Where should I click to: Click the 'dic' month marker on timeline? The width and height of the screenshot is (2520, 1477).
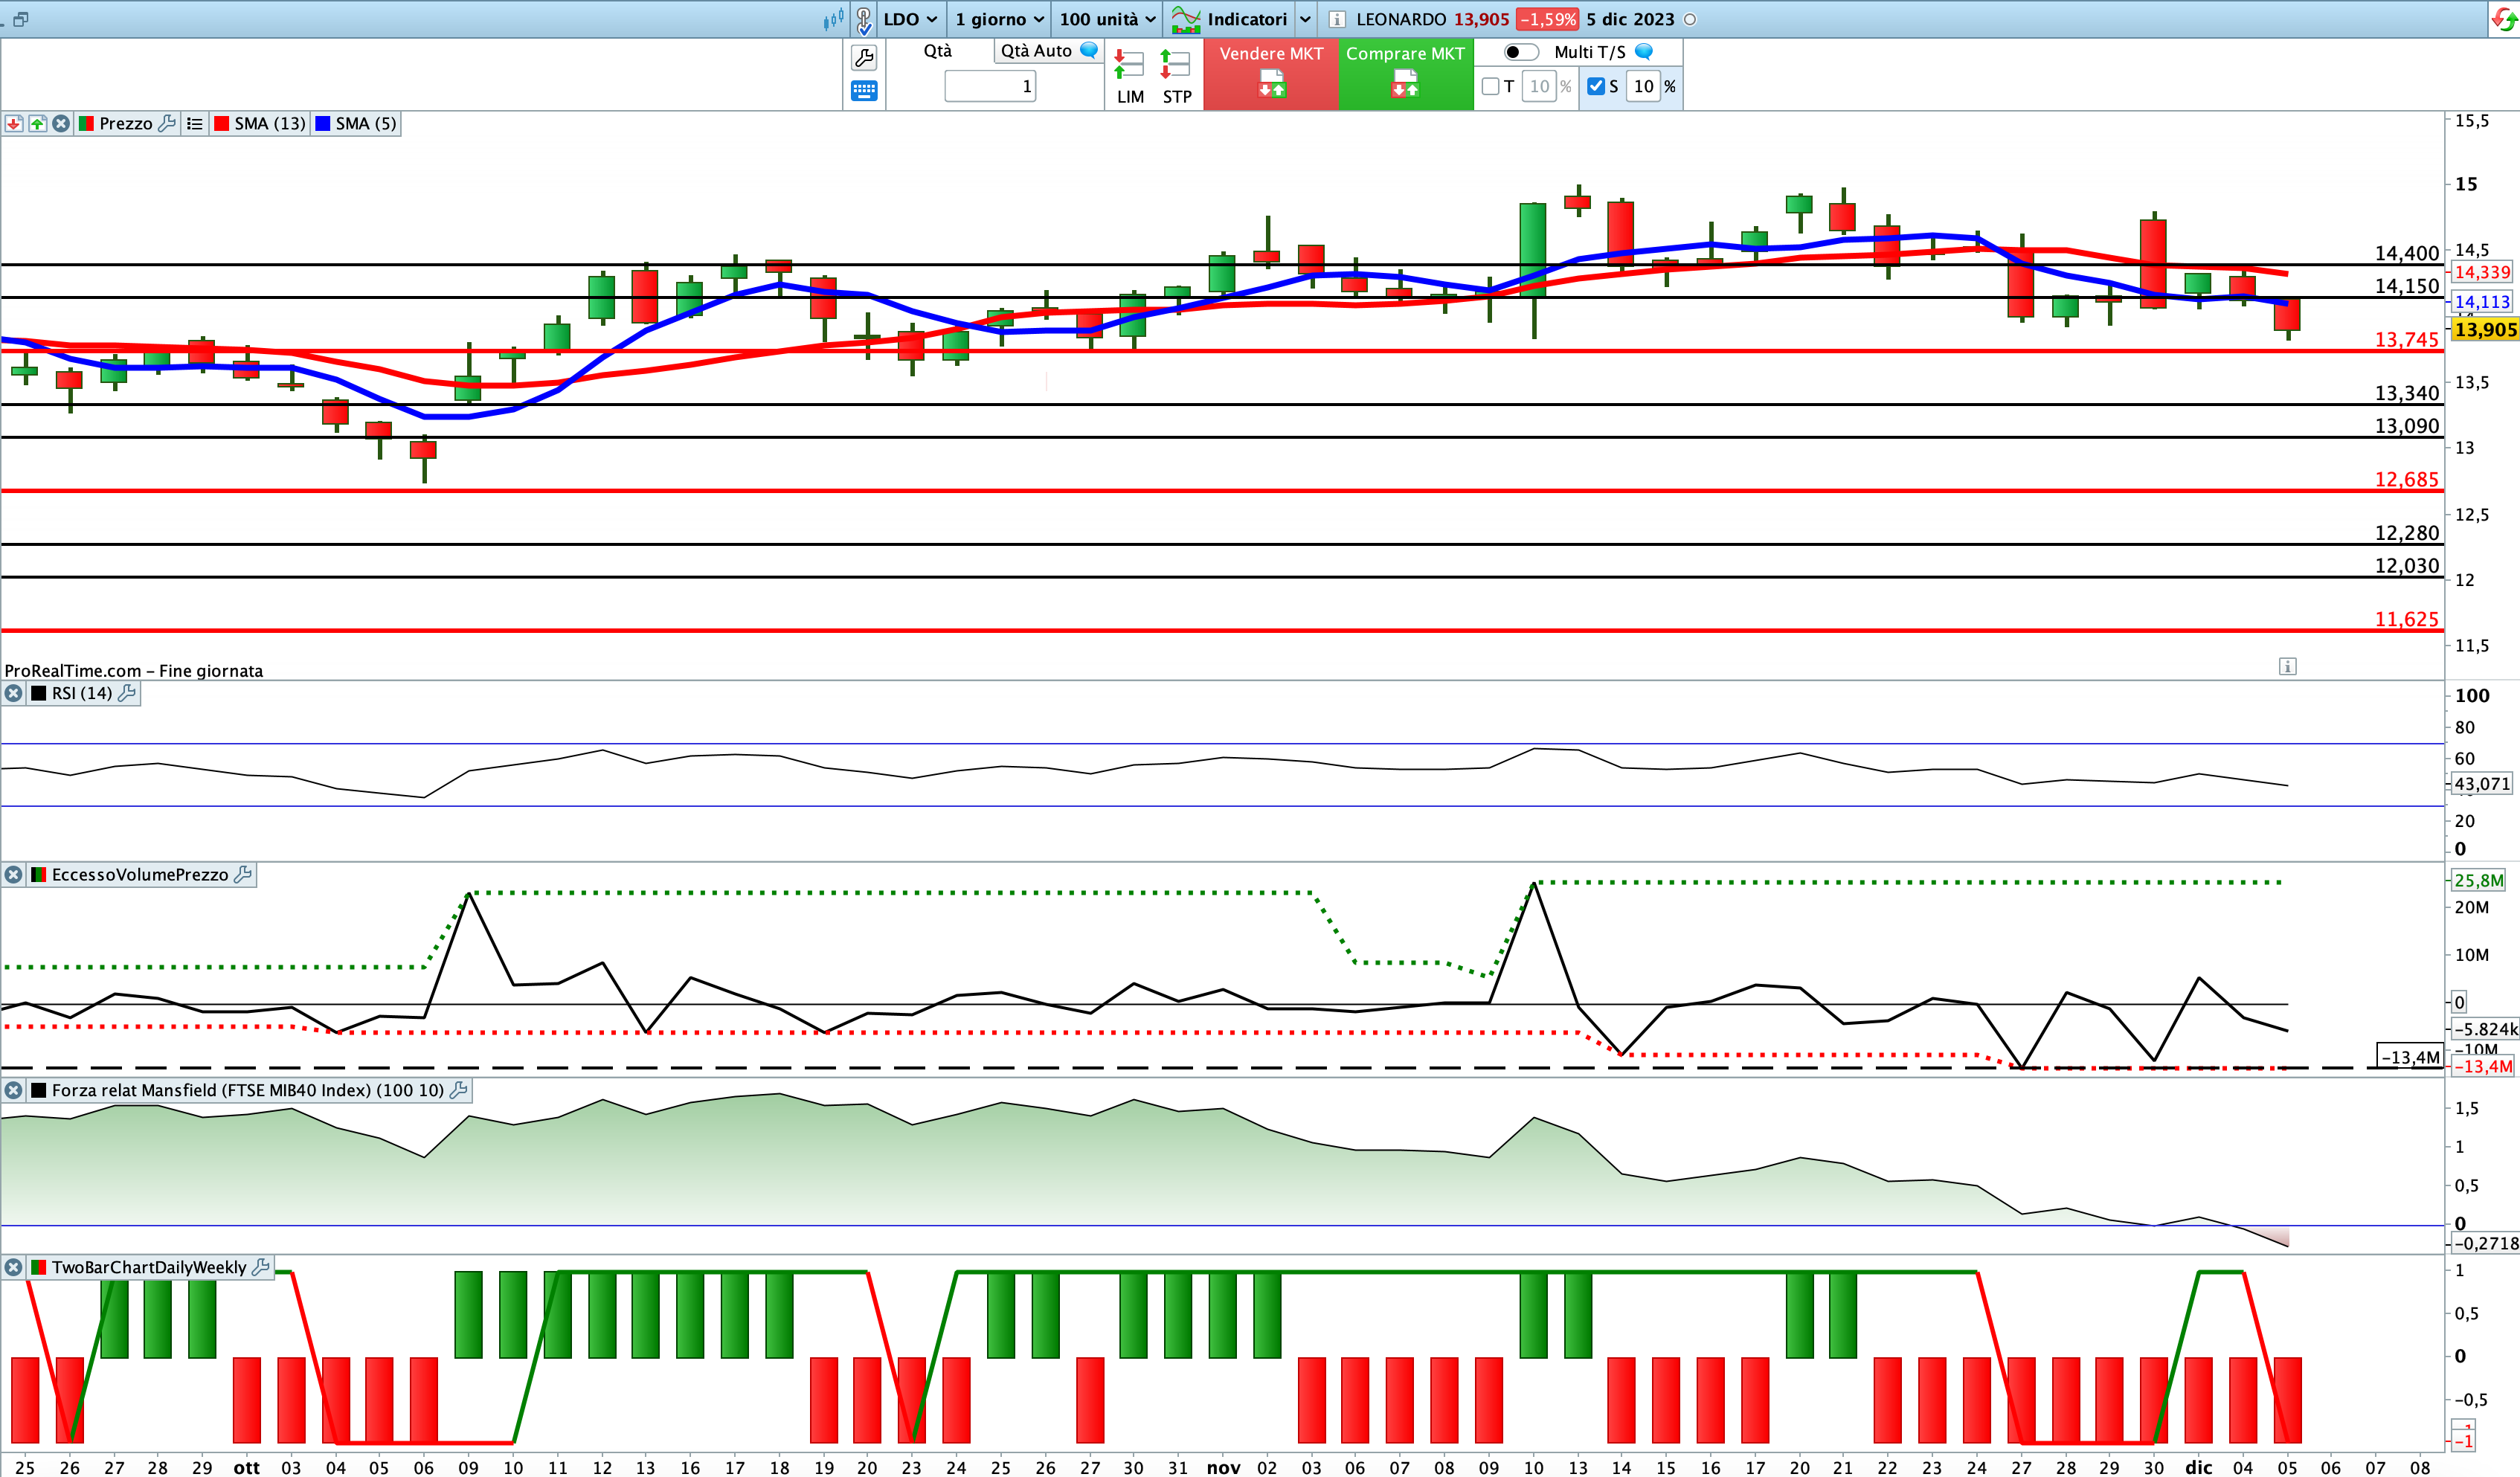[x=2198, y=1467]
